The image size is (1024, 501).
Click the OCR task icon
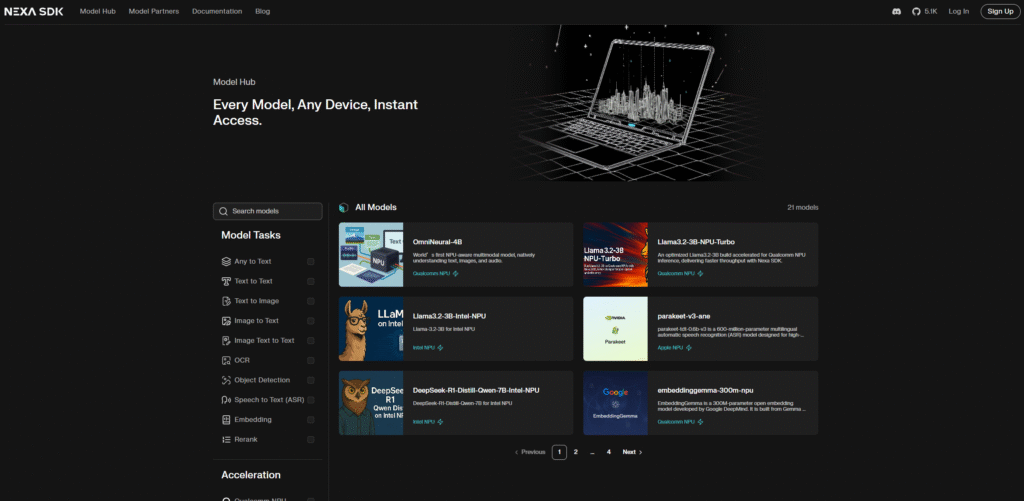click(226, 360)
